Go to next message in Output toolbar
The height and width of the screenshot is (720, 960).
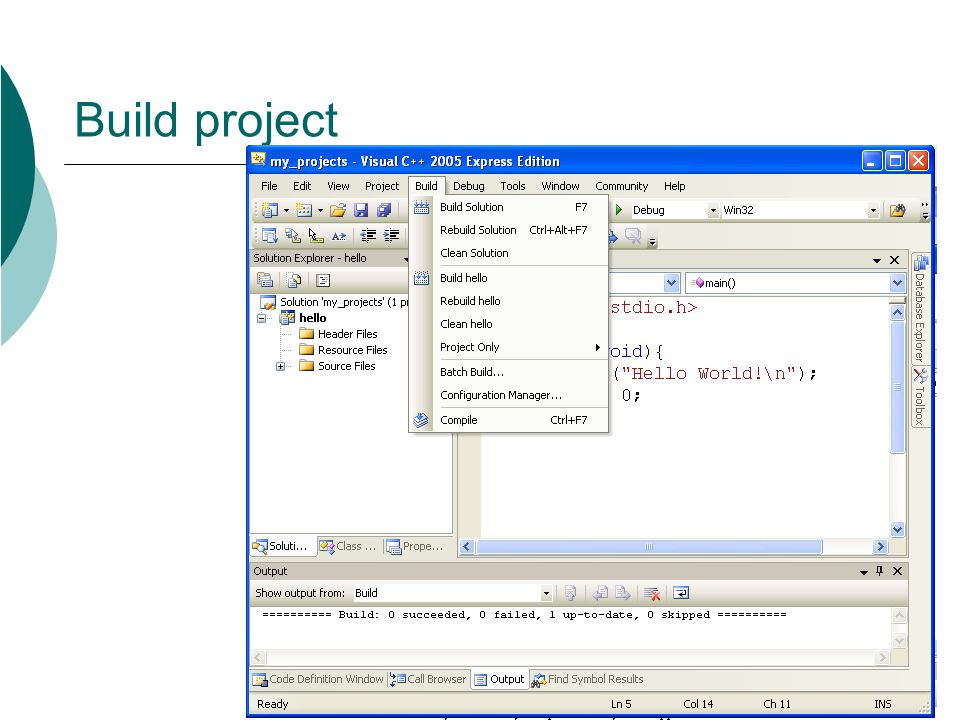623,593
